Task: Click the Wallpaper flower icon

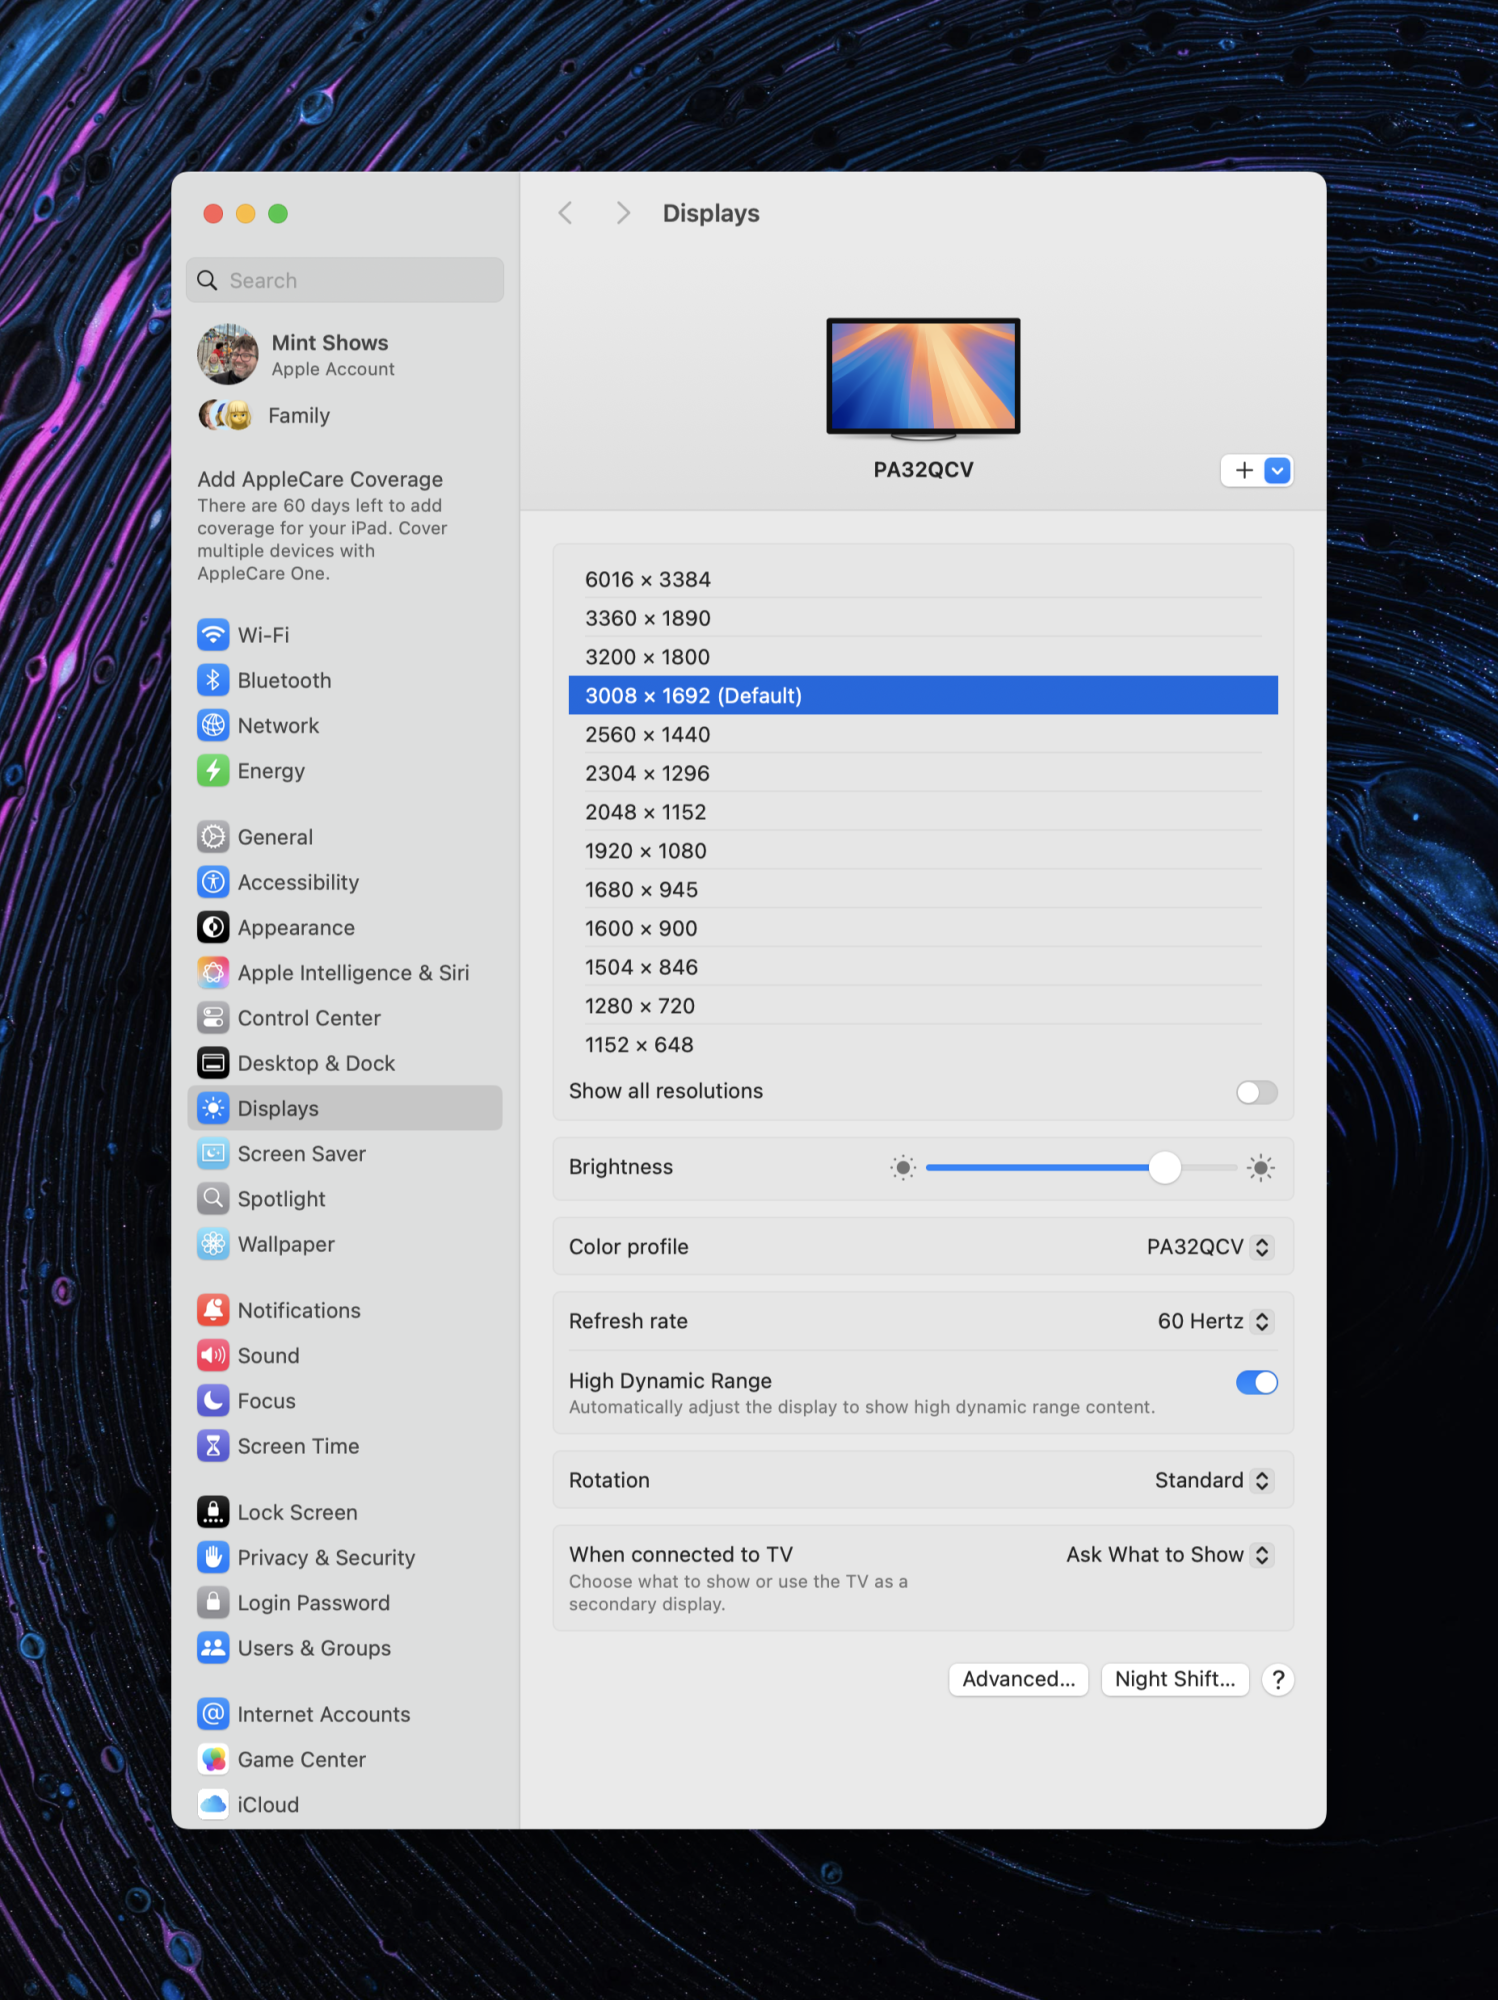Action: 213,1244
